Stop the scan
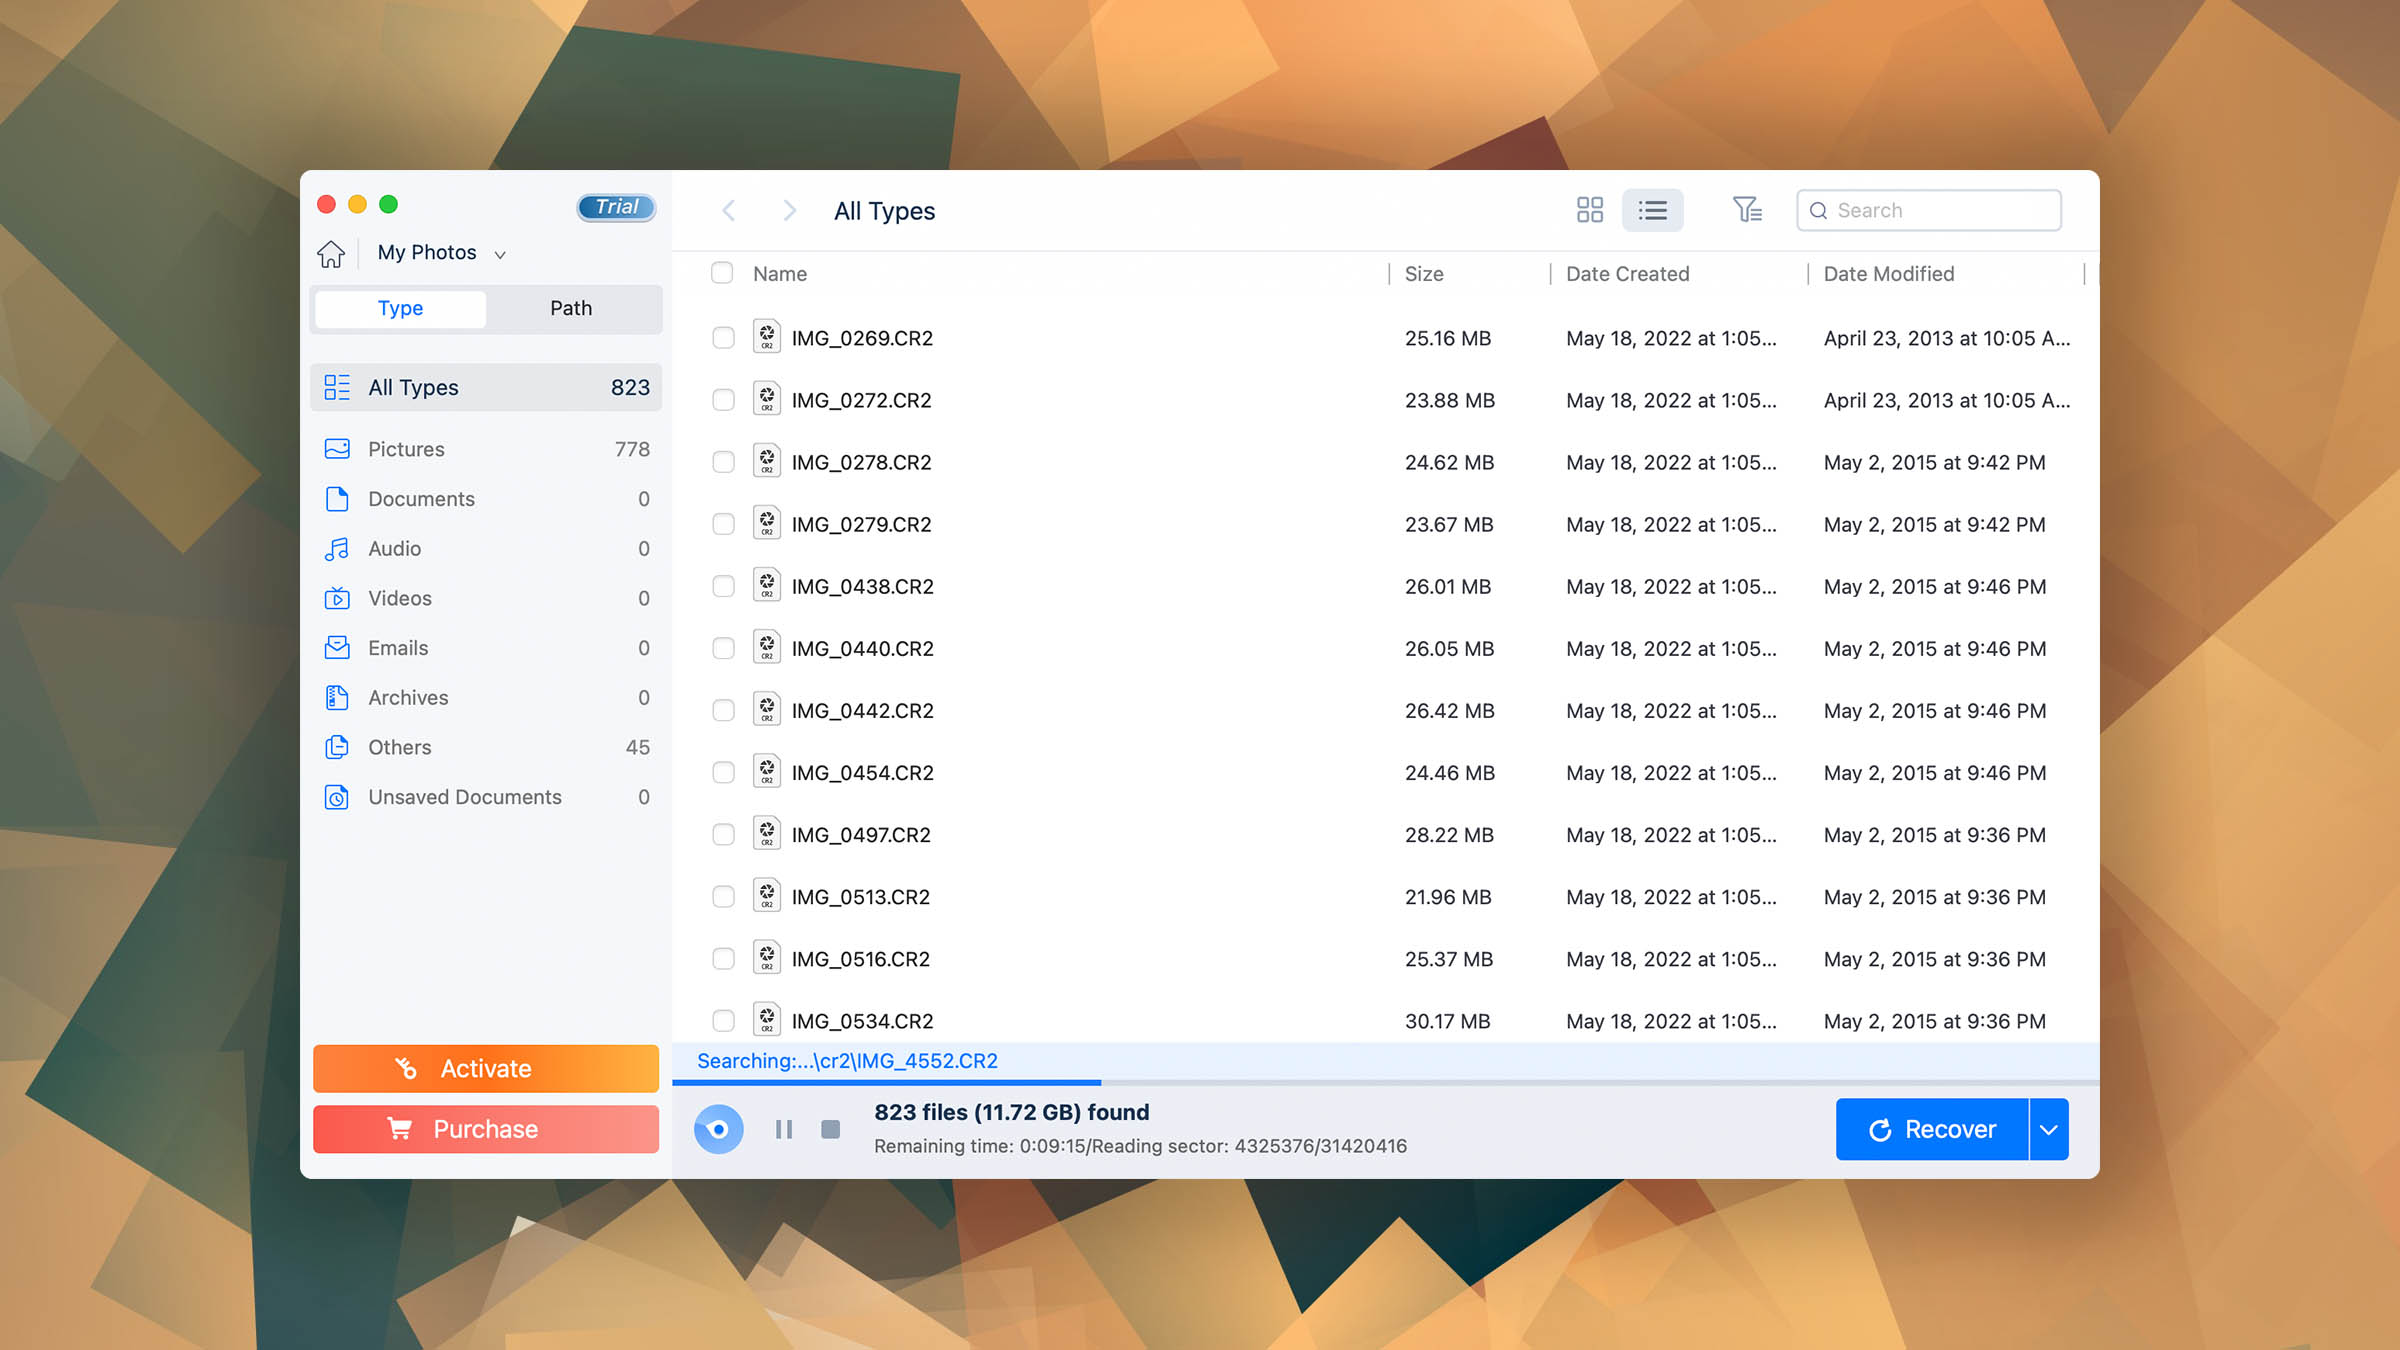Viewport: 2400px width, 1350px height. [x=830, y=1129]
